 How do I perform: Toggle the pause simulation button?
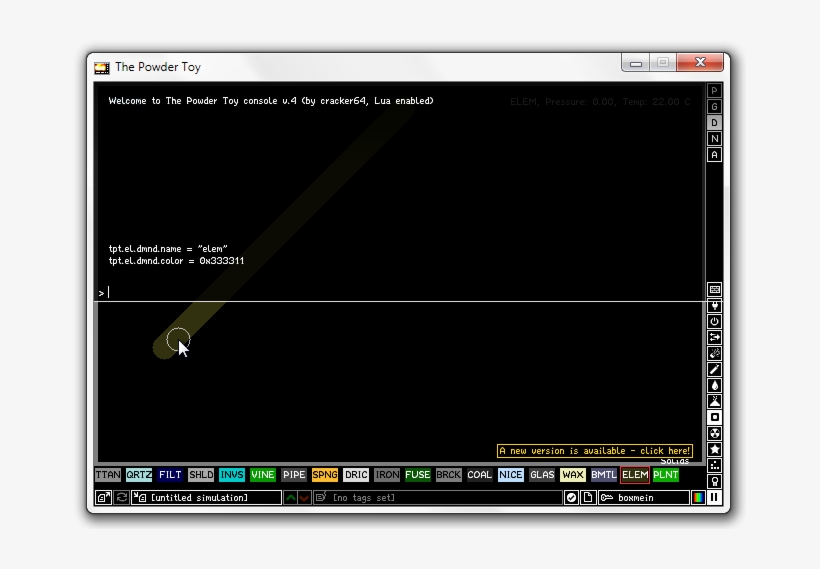(714, 497)
